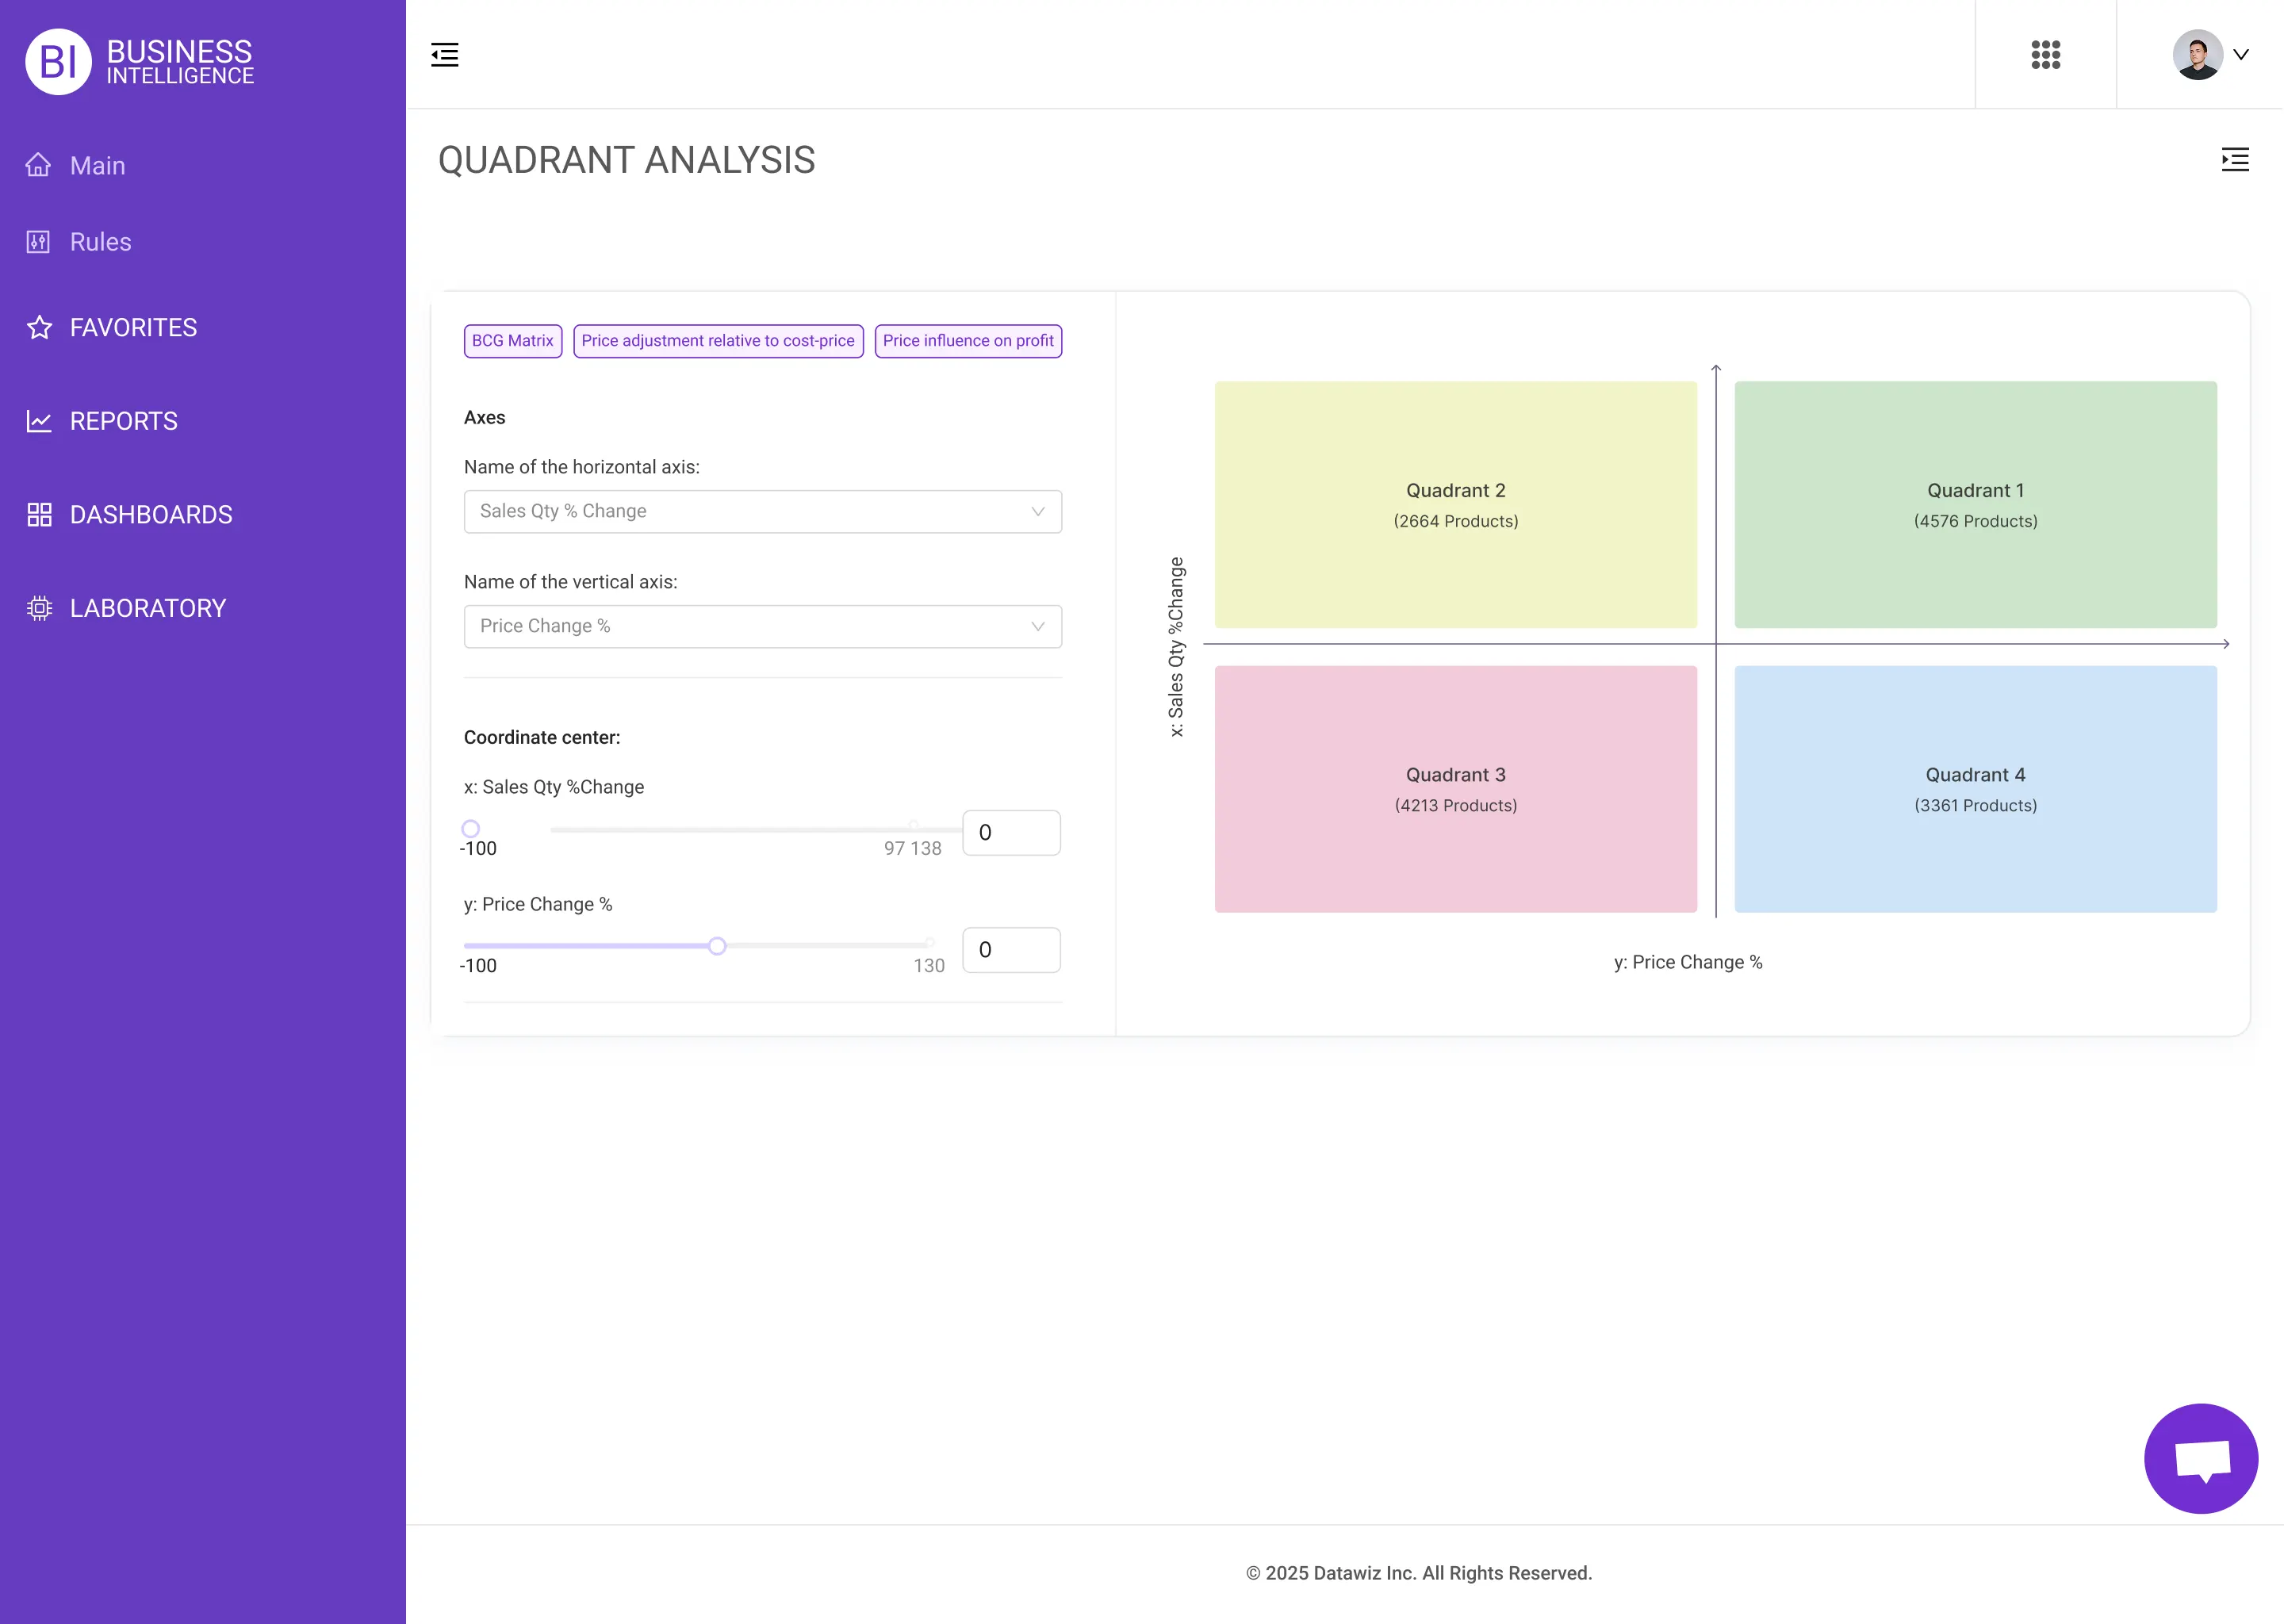Switch to Price adjustment relative to cost-price
The width and height of the screenshot is (2284, 1624).
click(718, 340)
